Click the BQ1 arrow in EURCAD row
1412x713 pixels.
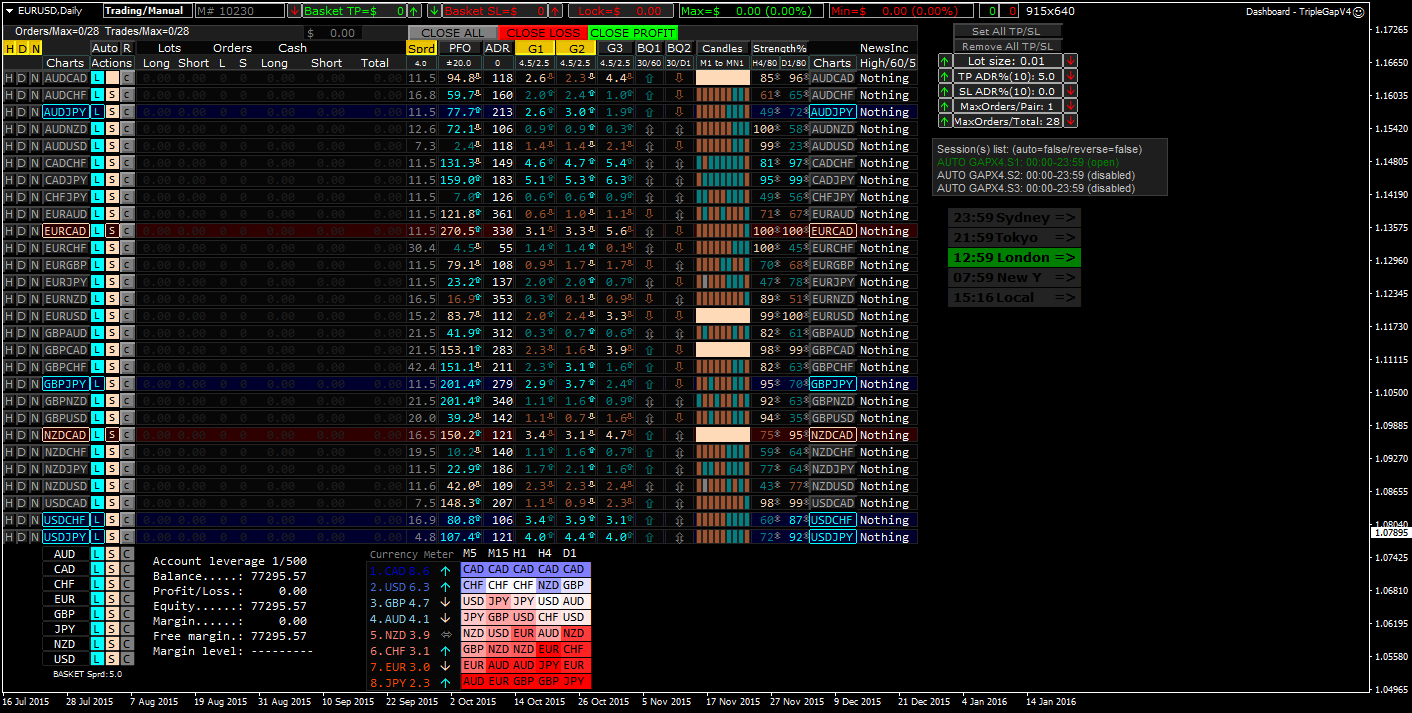649,231
